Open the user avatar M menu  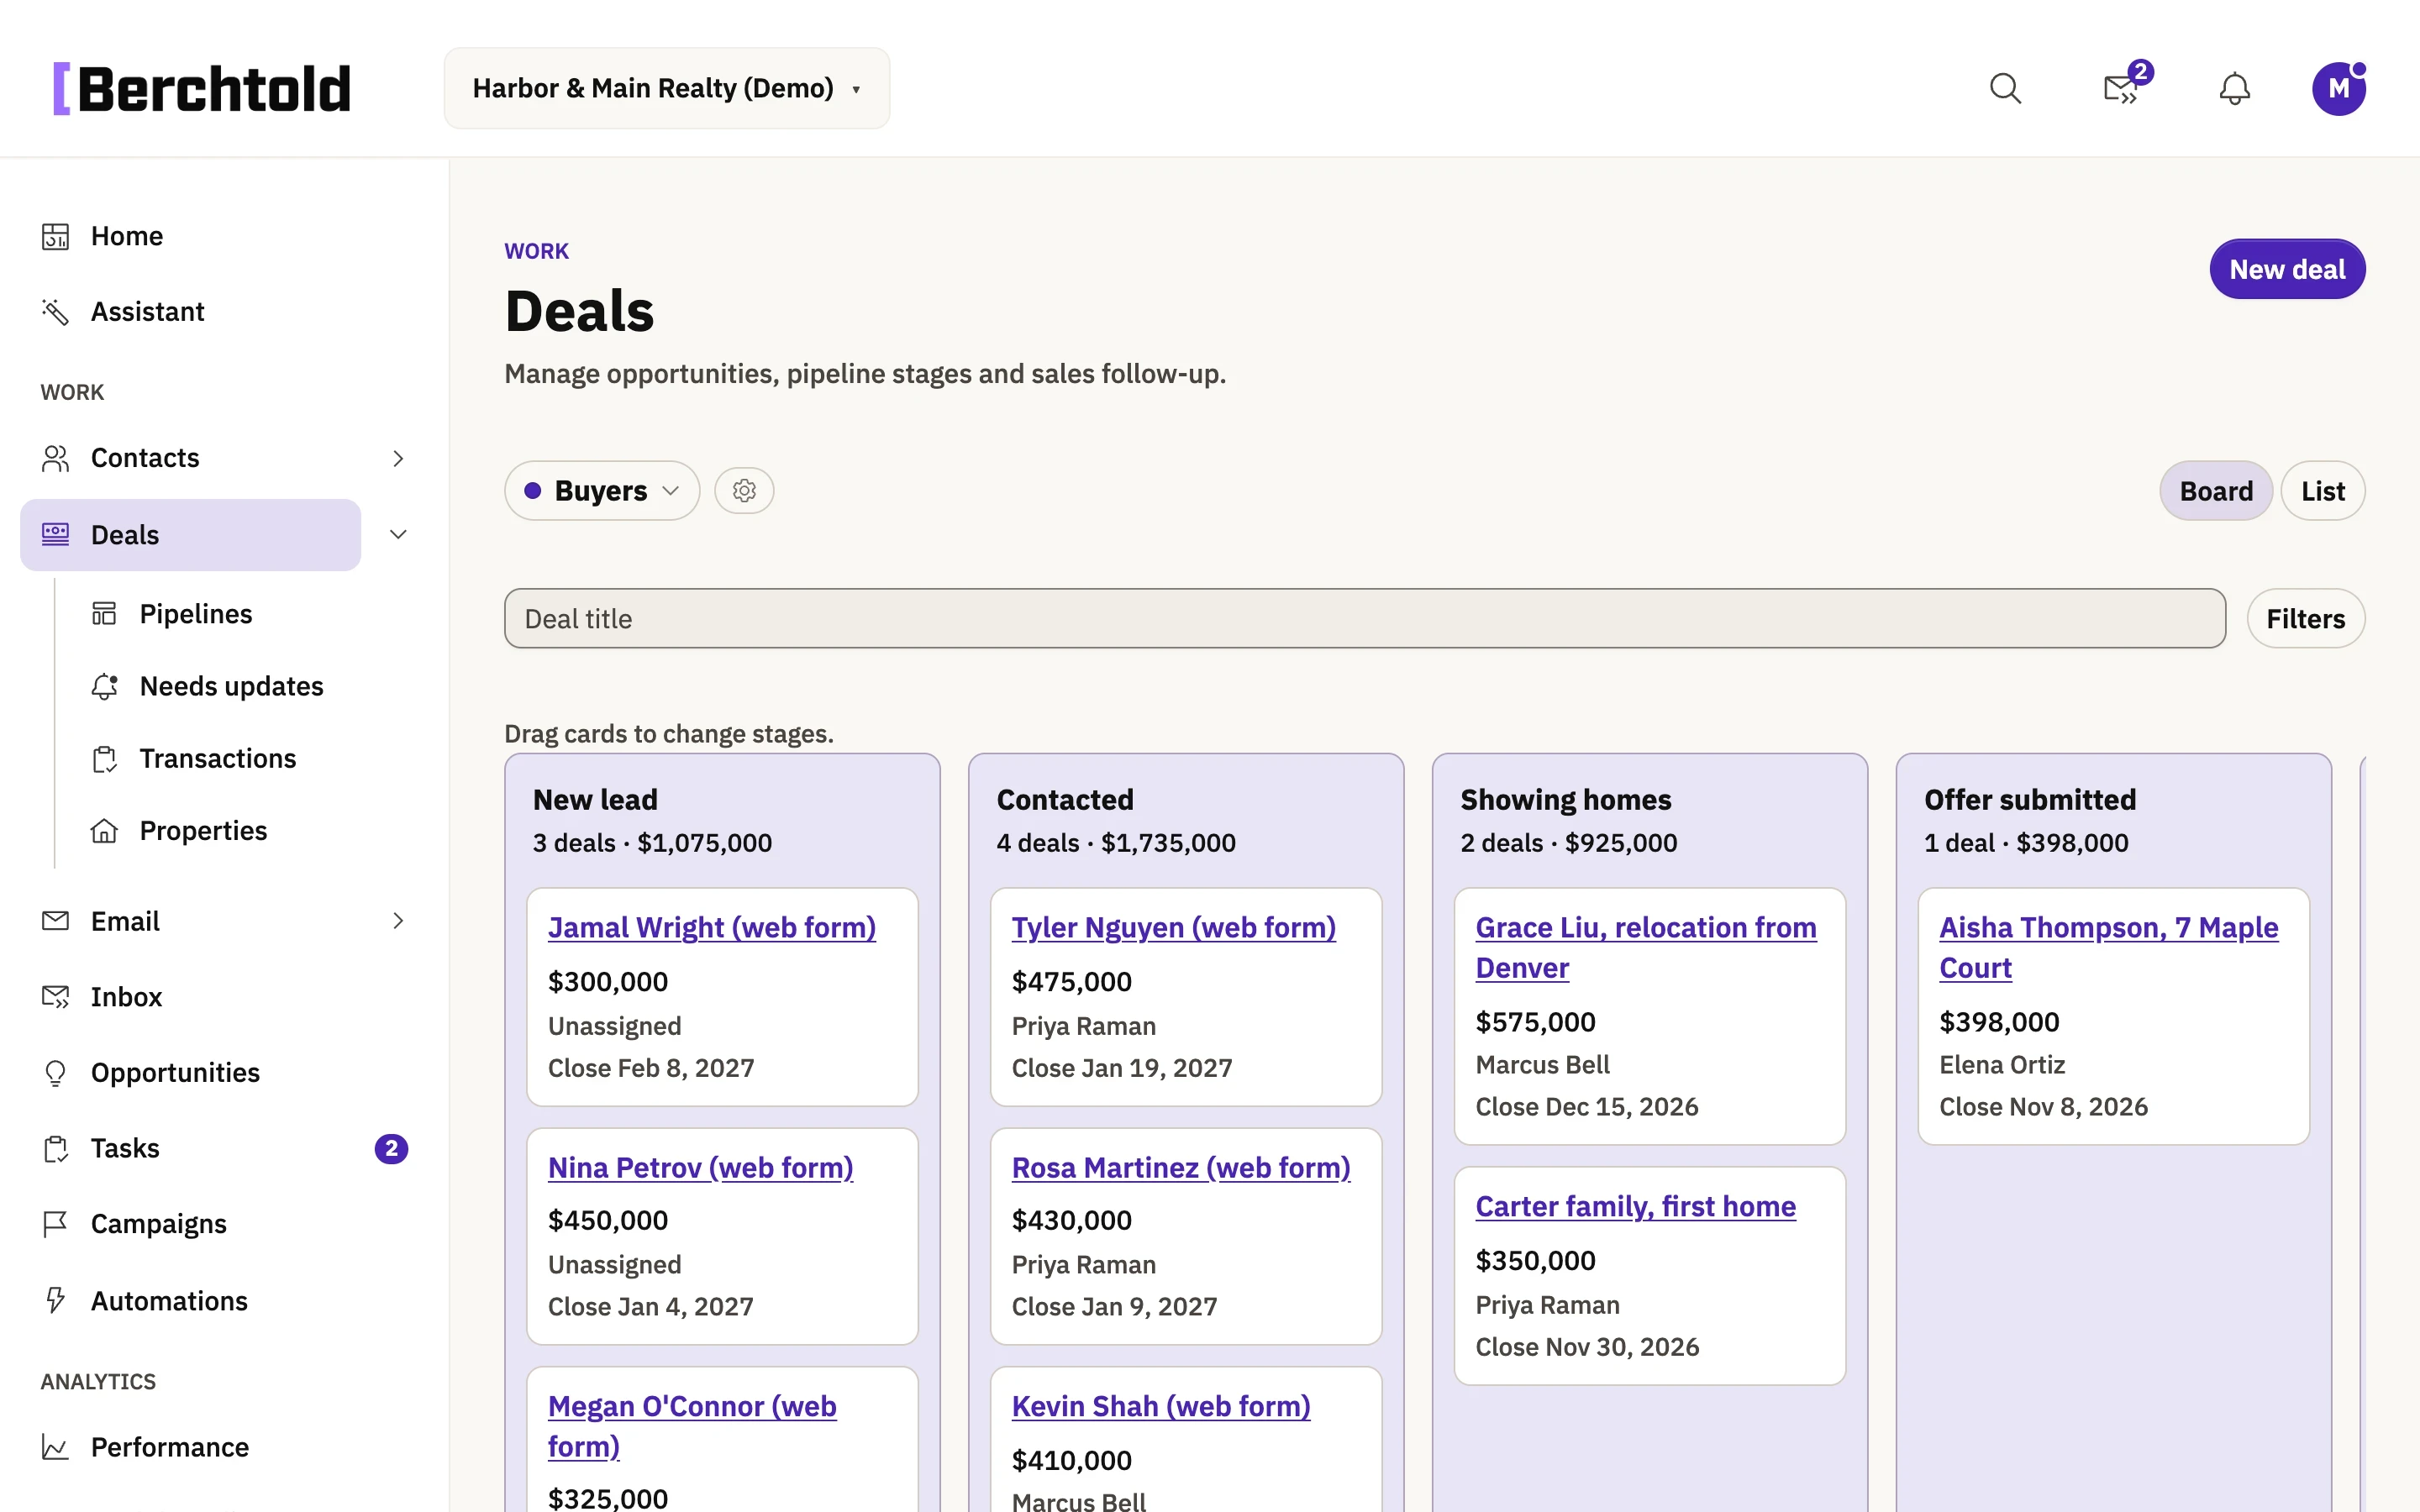[2339, 89]
